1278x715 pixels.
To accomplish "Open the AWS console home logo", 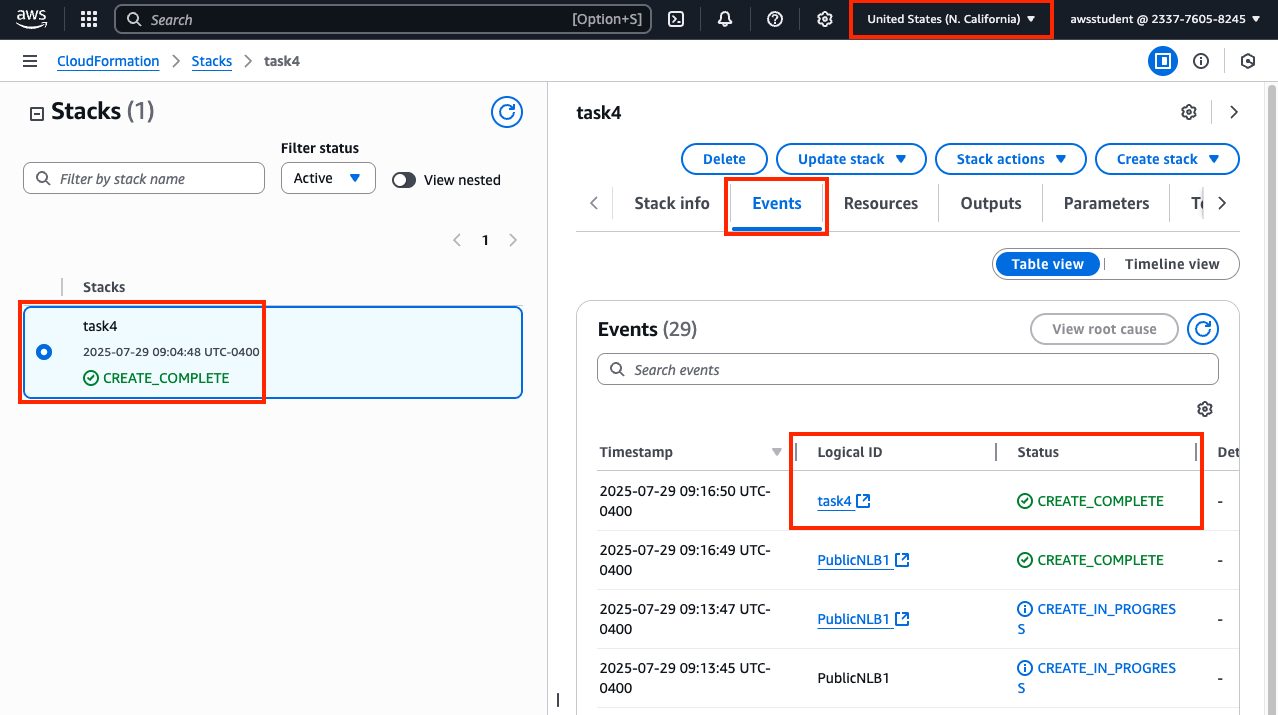I will pos(31,19).
